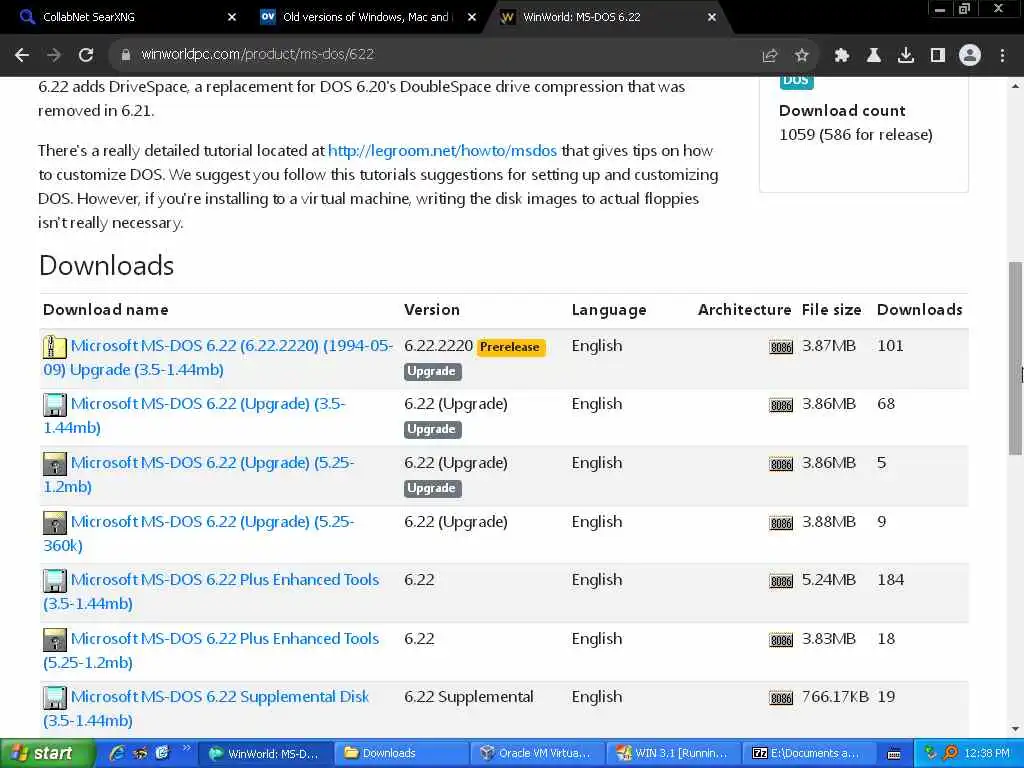Viewport: 1024px width, 768px height.
Task: Open Plus Enhanced Tools (5.25-1.2mb) link
Action: [211, 650]
